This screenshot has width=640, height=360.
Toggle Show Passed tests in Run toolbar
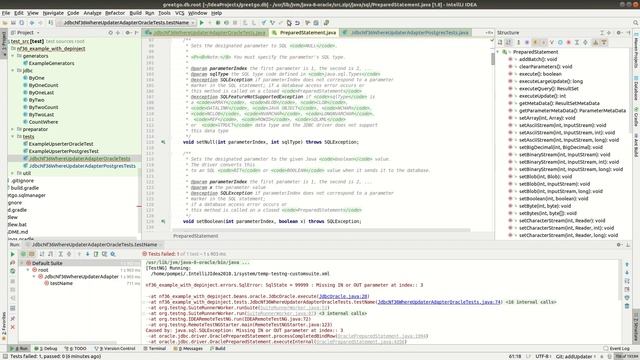[23, 254]
